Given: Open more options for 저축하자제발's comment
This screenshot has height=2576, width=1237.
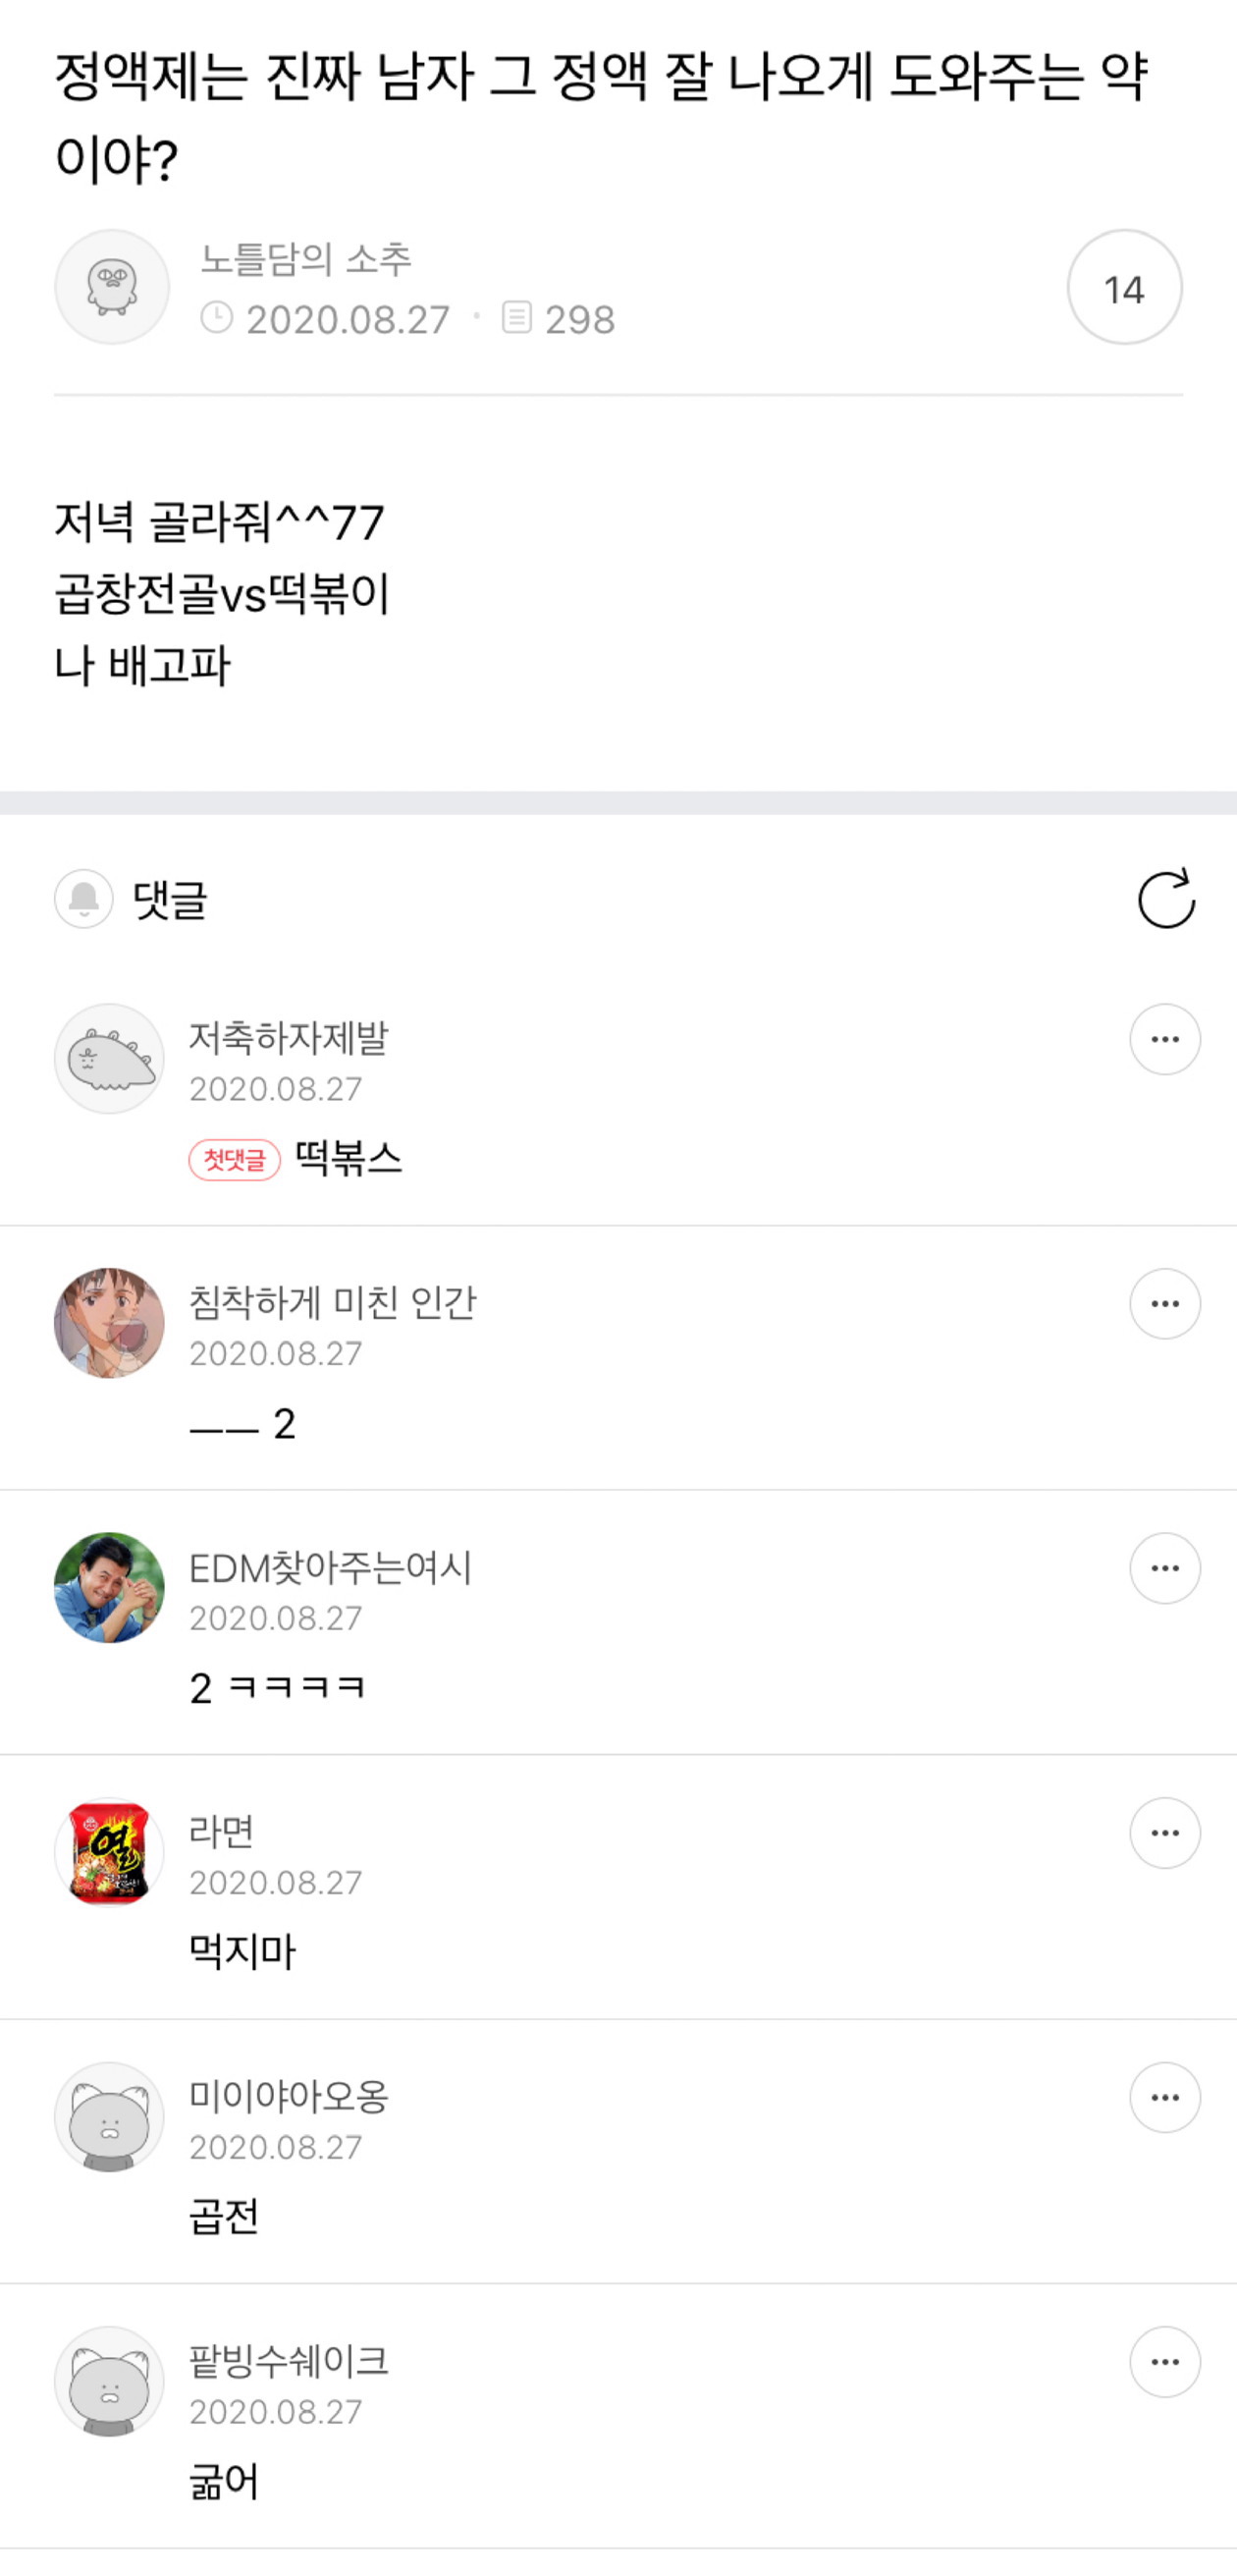Looking at the screenshot, I should click(1165, 1040).
